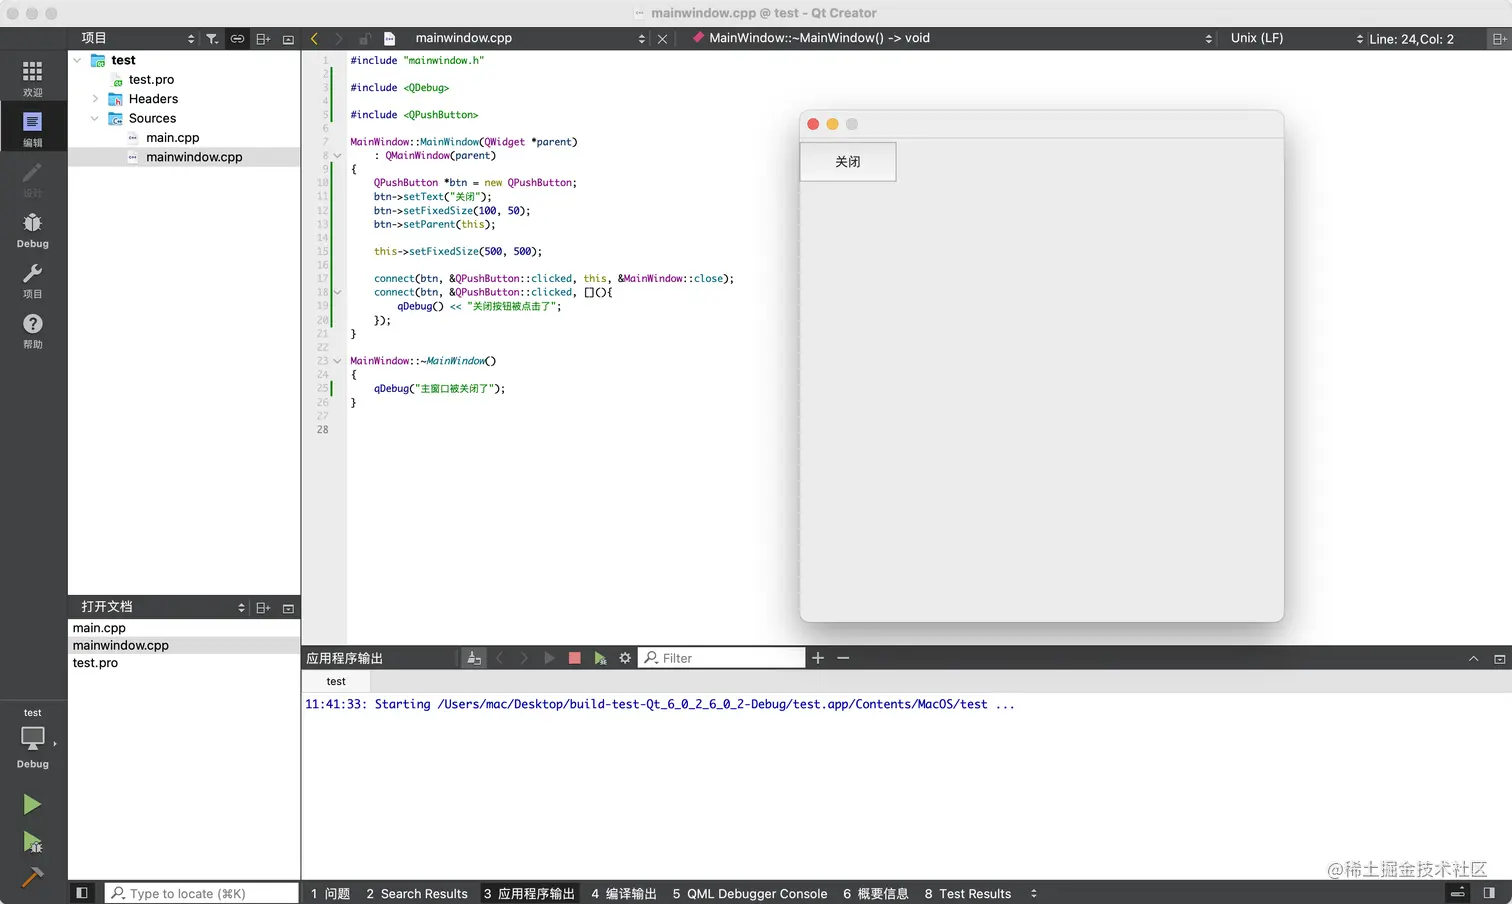Open the 1 问题 (Issues) pane
The width and height of the screenshot is (1512, 904).
pyautogui.click(x=330, y=893)
